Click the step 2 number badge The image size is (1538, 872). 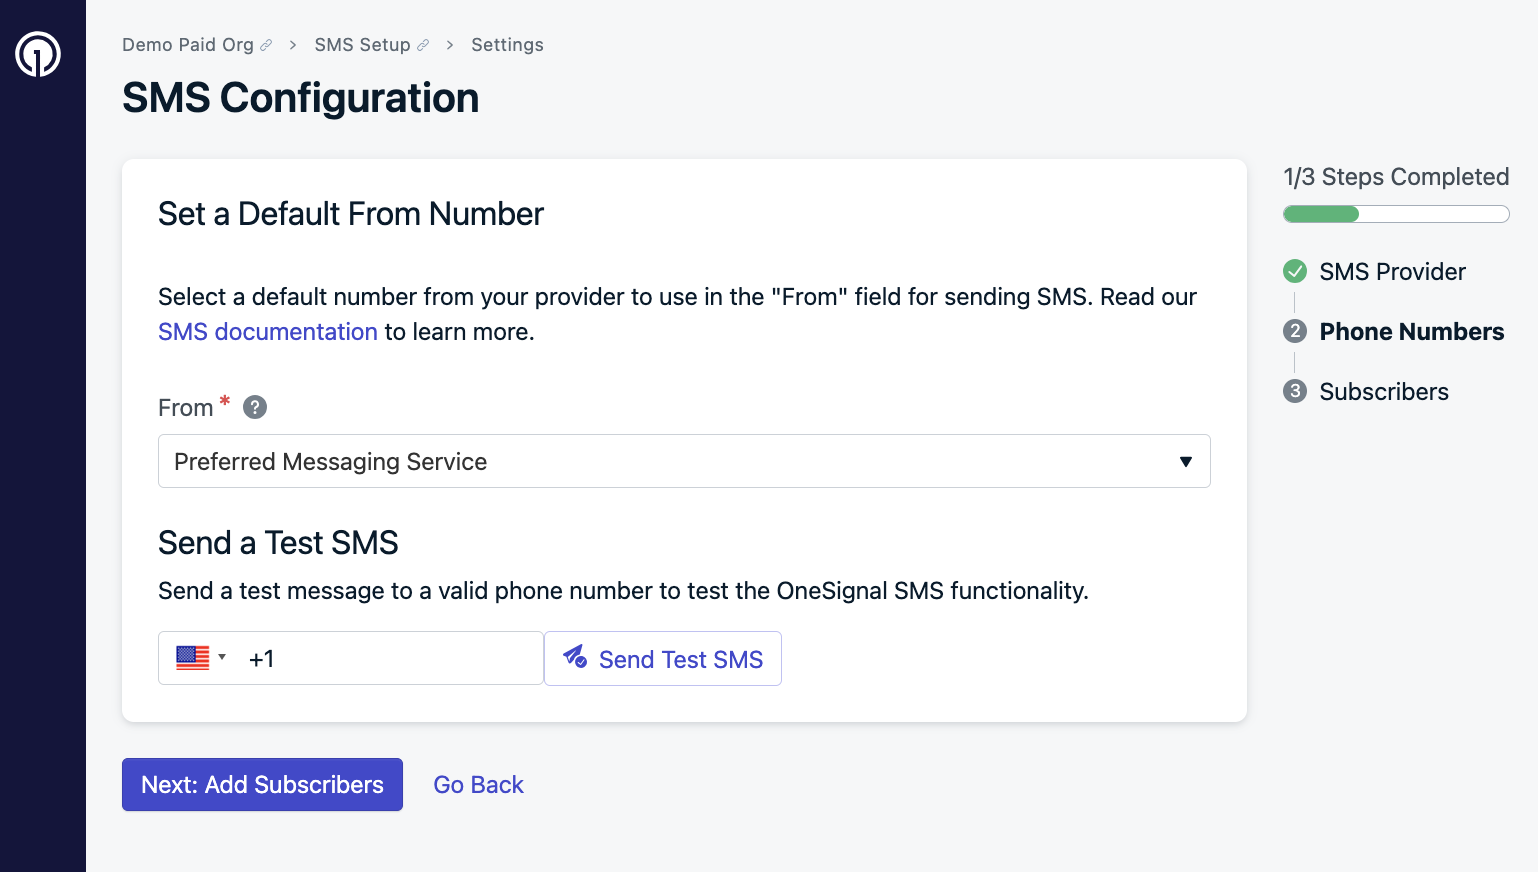(x=1295, y=331)
